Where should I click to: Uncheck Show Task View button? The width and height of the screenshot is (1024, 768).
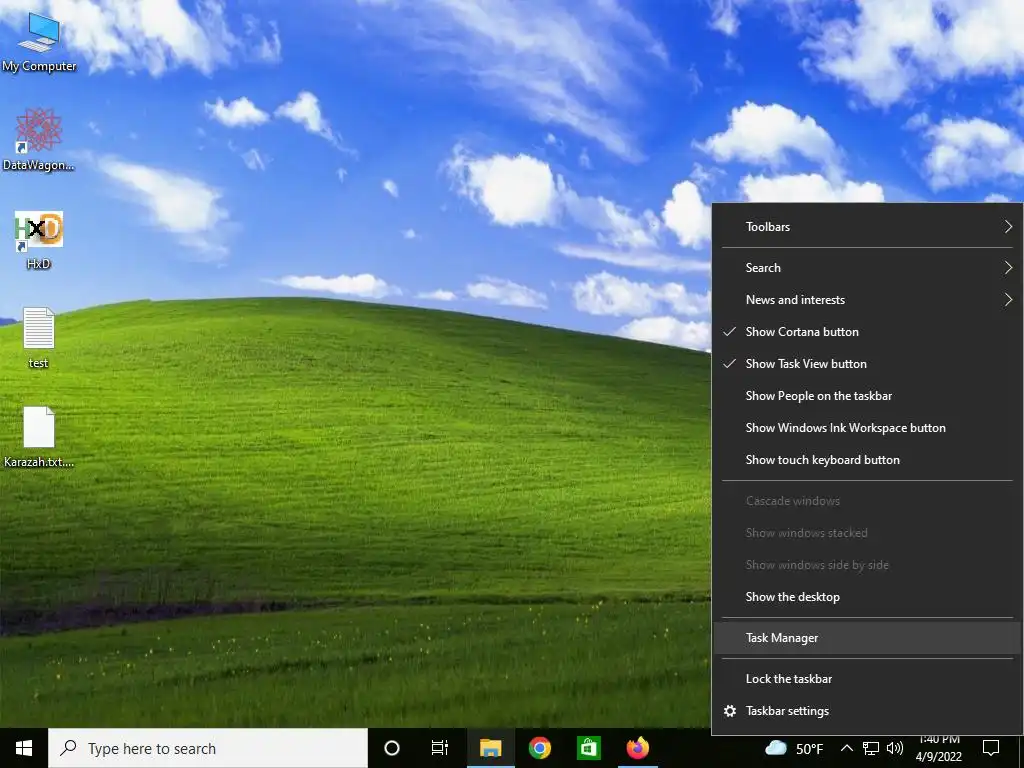[x=867, y=364]
